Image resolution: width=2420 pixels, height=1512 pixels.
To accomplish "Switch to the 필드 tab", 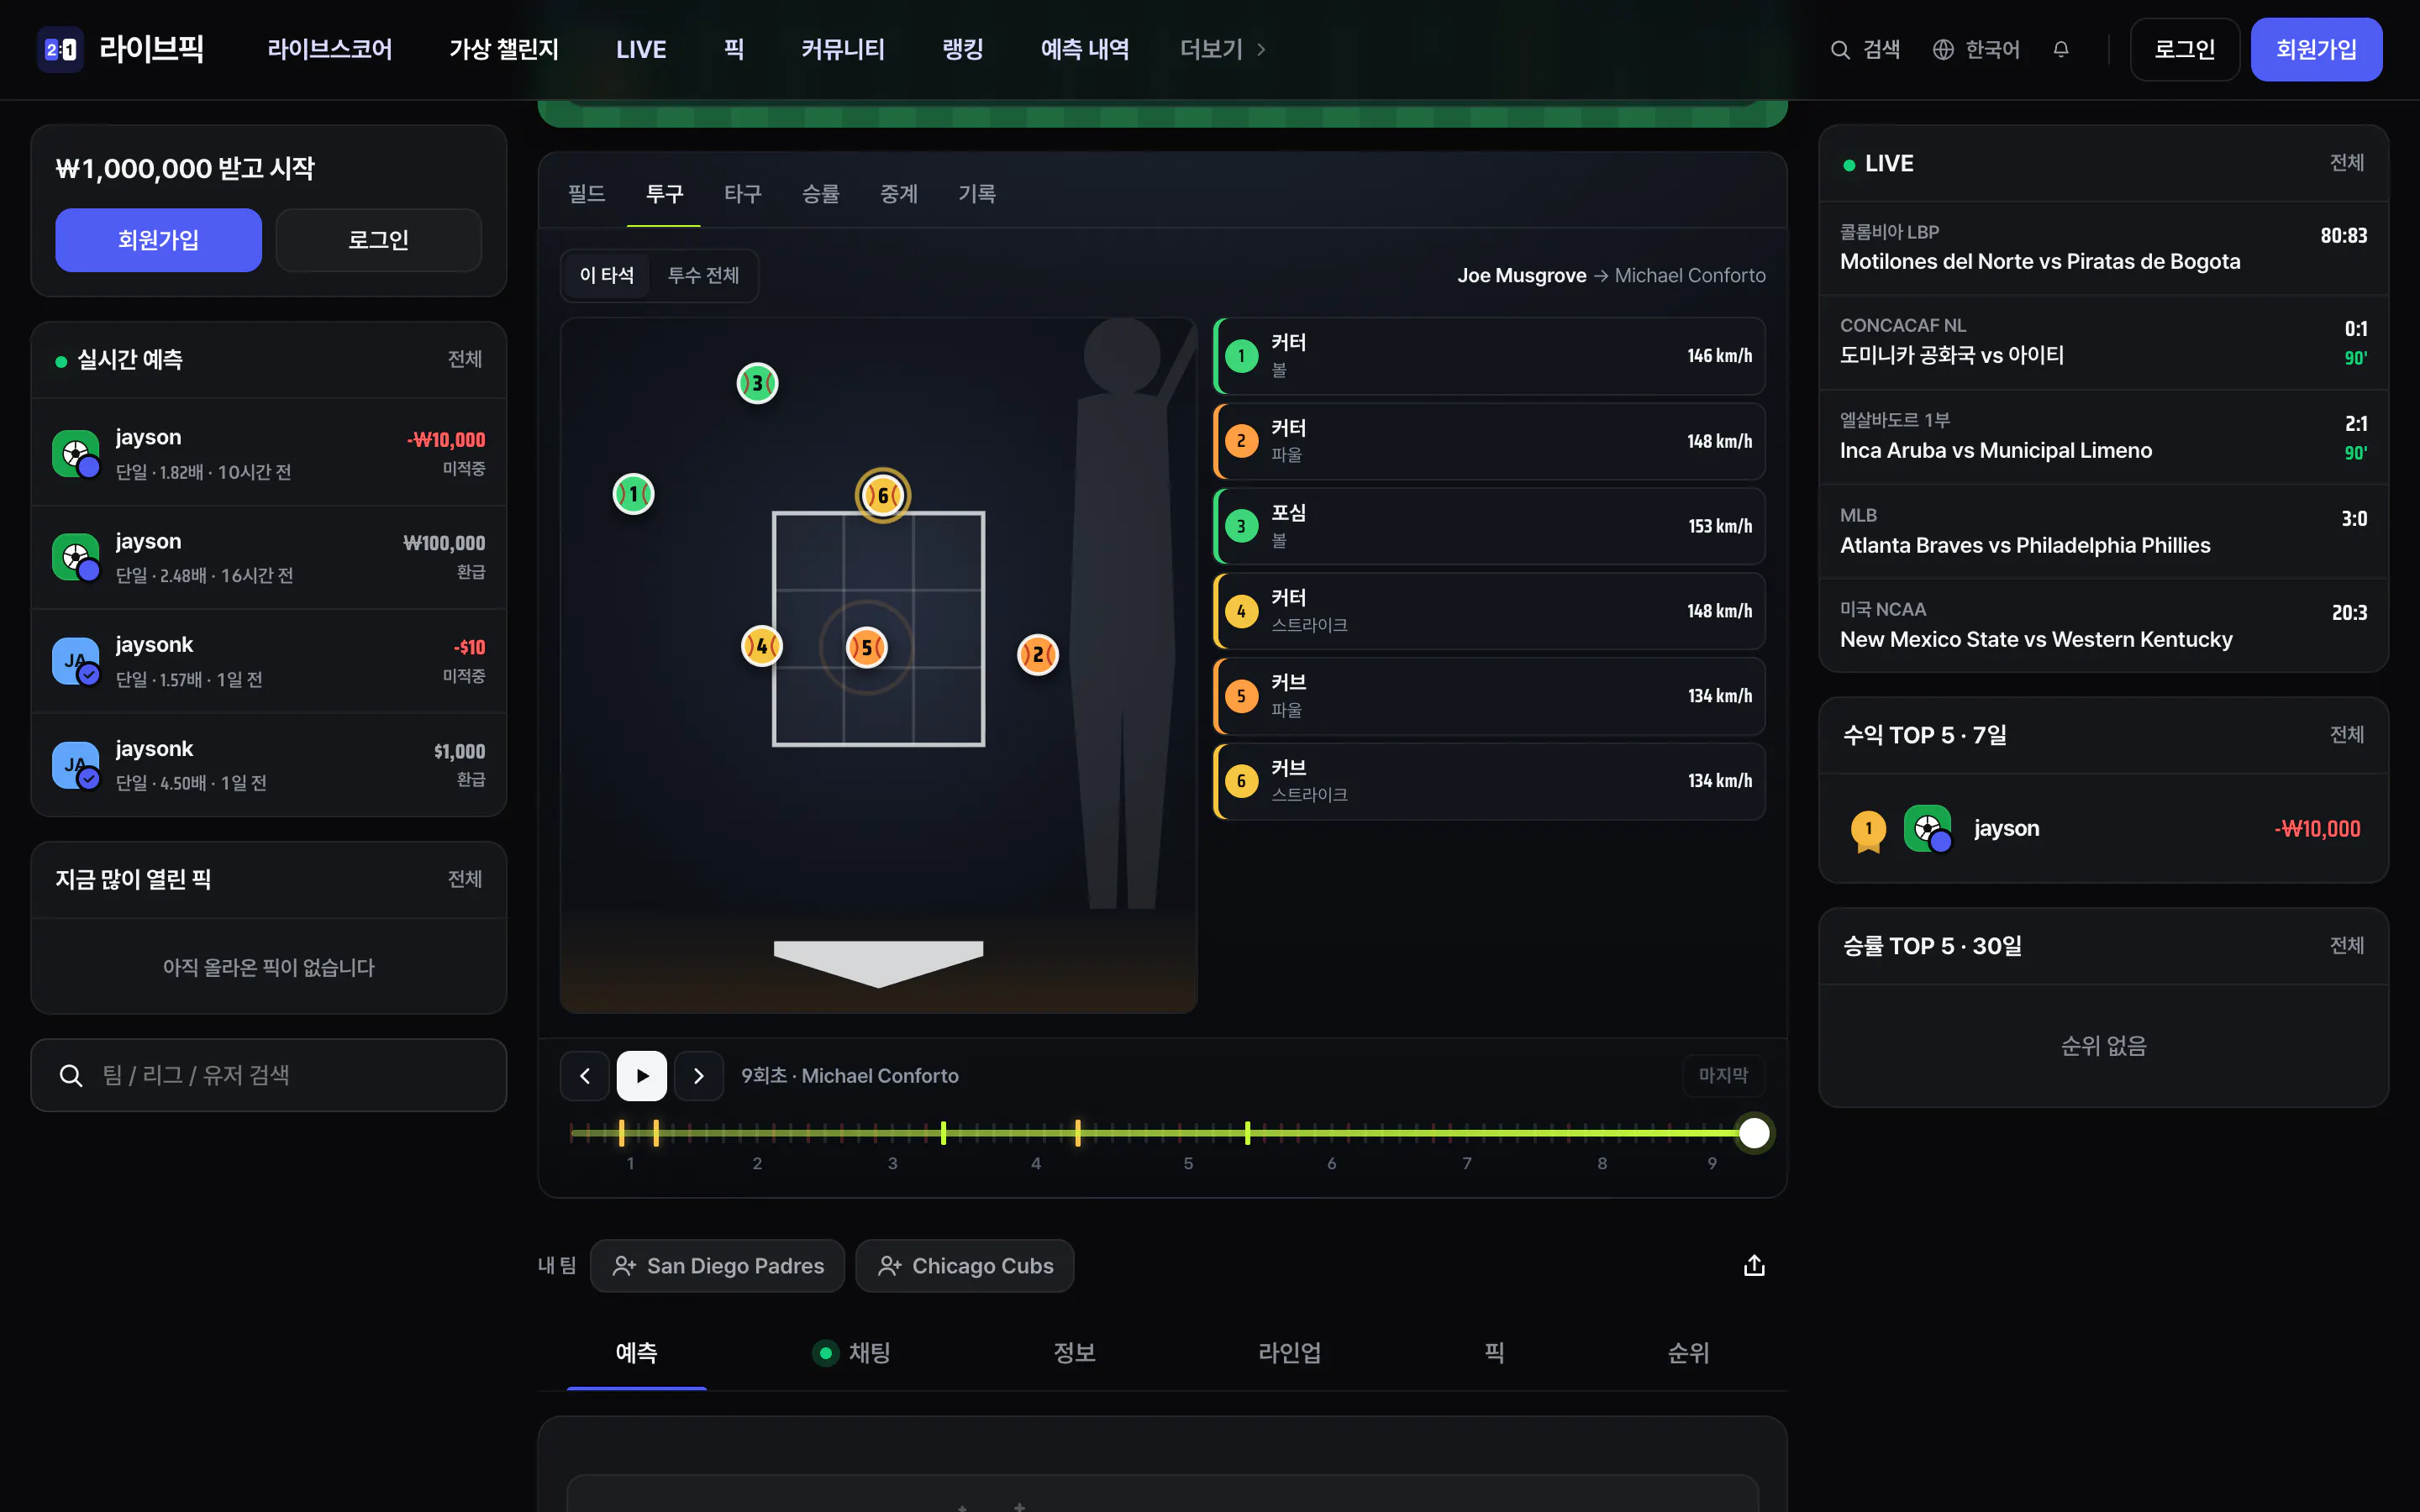I will pyautogui.click(x=586, y=194).
